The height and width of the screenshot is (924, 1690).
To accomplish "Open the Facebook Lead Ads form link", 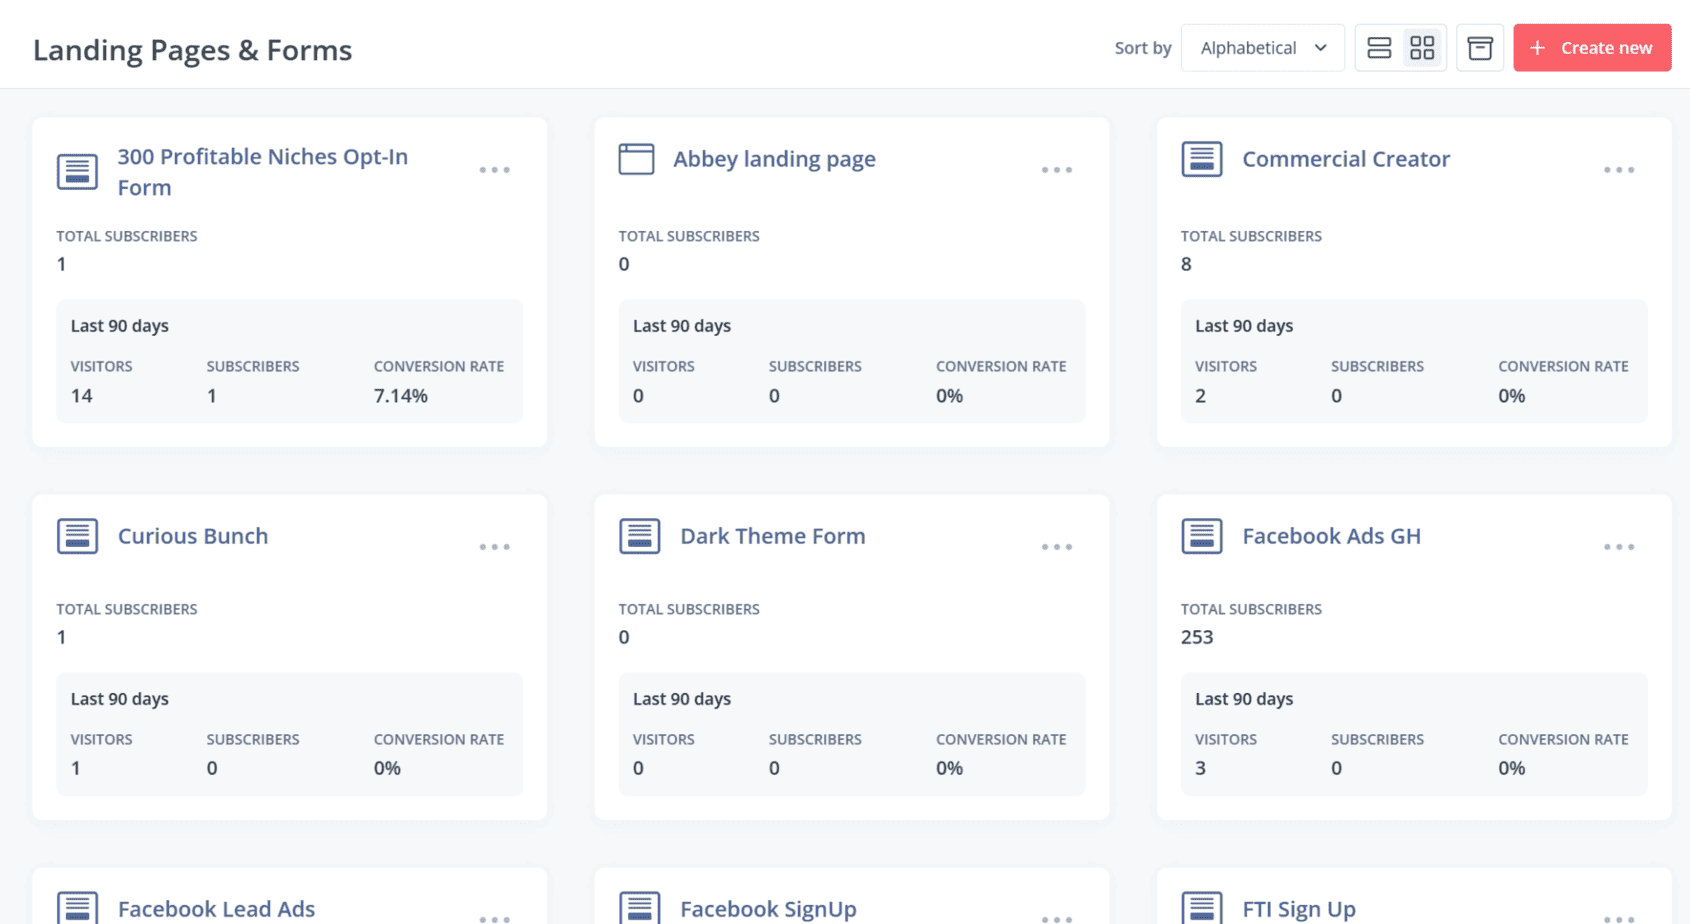I will pos(216,909).
